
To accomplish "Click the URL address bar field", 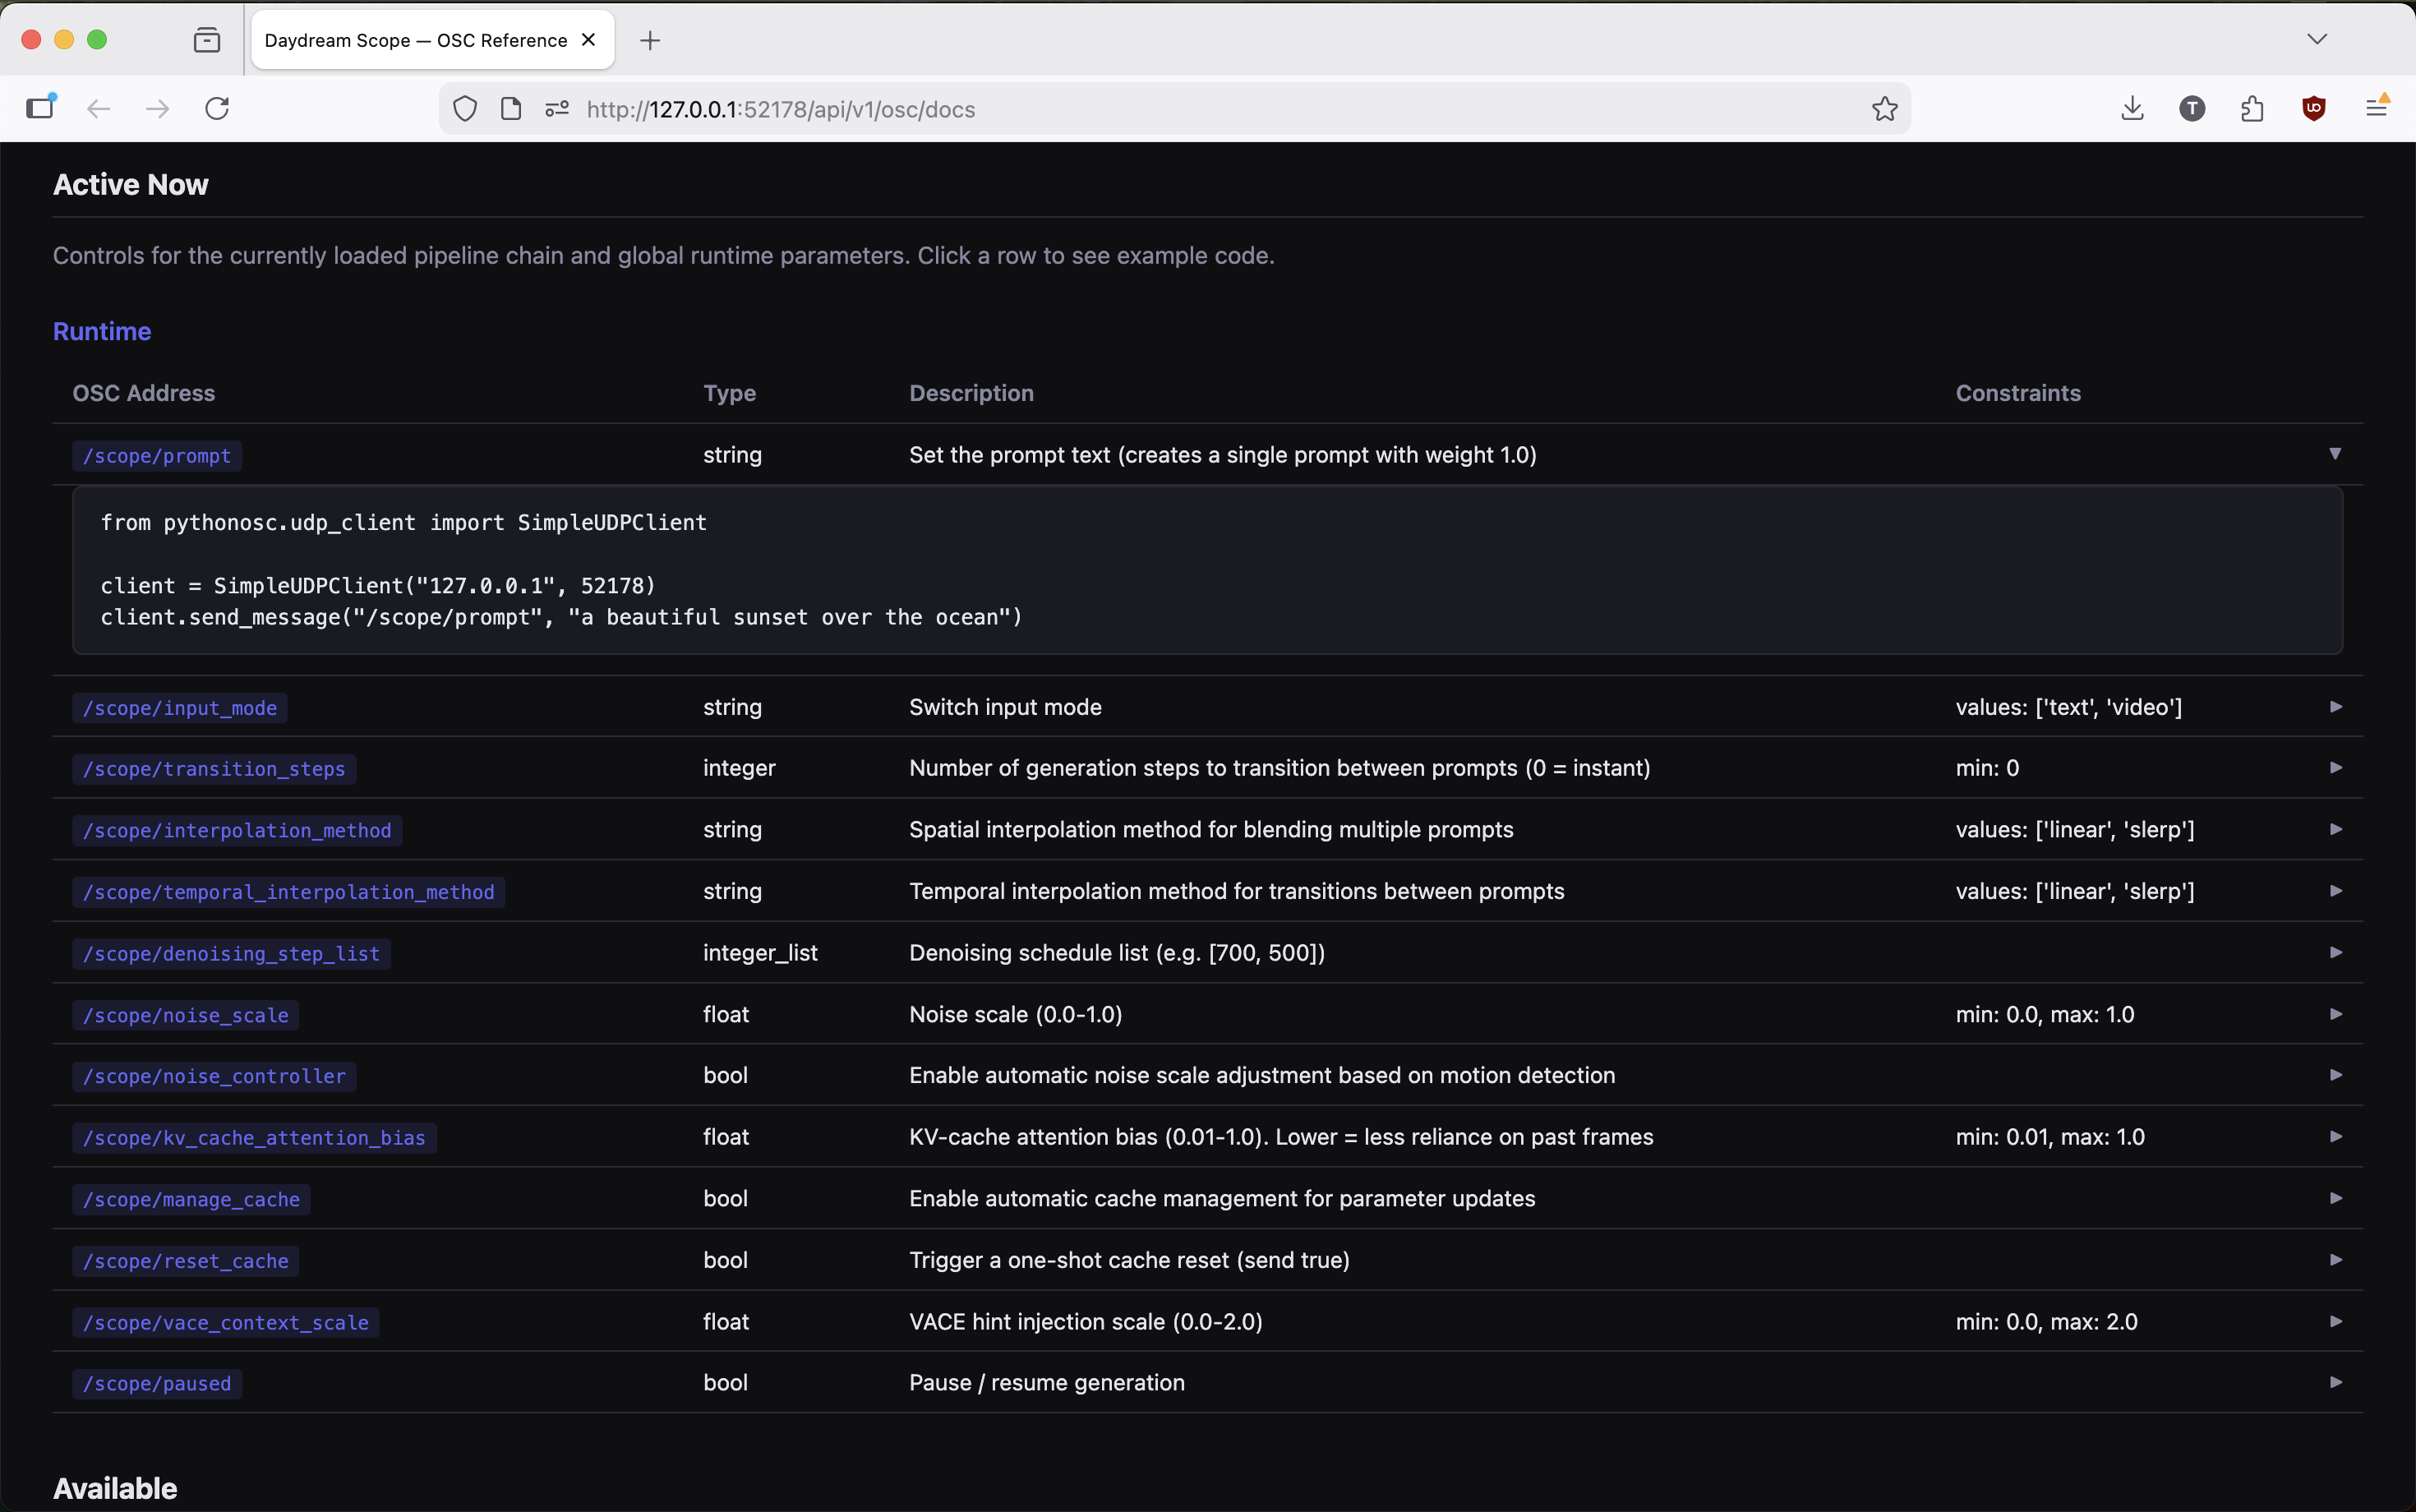I will pyautogui.click(x=1200, y=109).
